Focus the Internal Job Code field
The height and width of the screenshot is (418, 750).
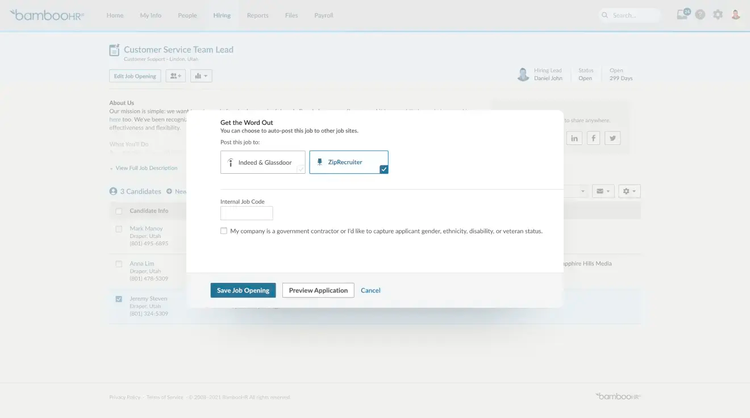[246, 213]
